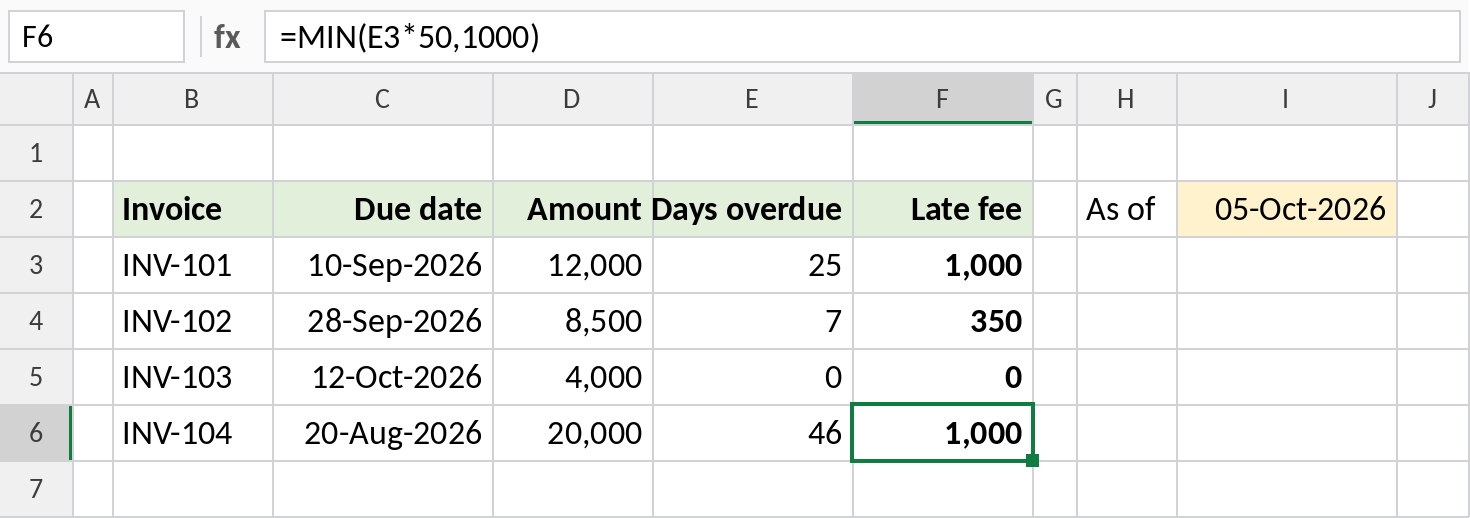Viewport: 1470px width, 518px height.
Task: Click the Due date header cell
Action: pos(383,209)
